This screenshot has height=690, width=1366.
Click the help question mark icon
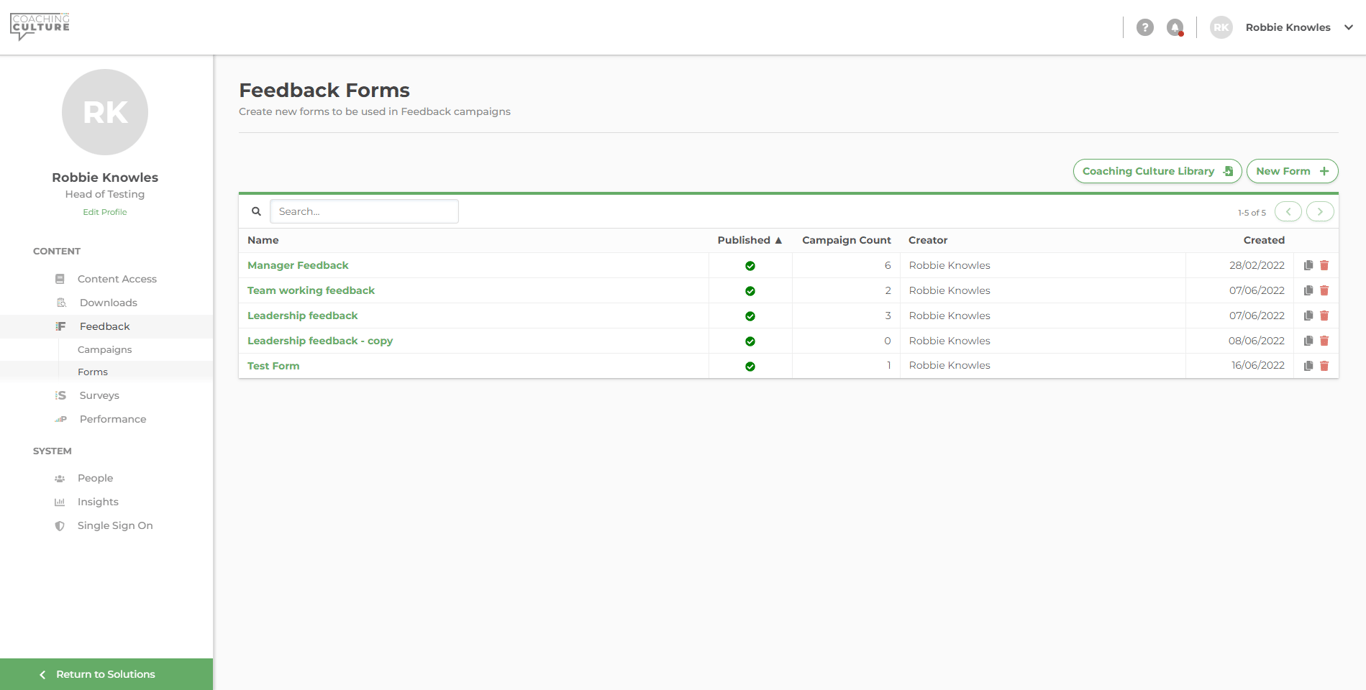1145,28
